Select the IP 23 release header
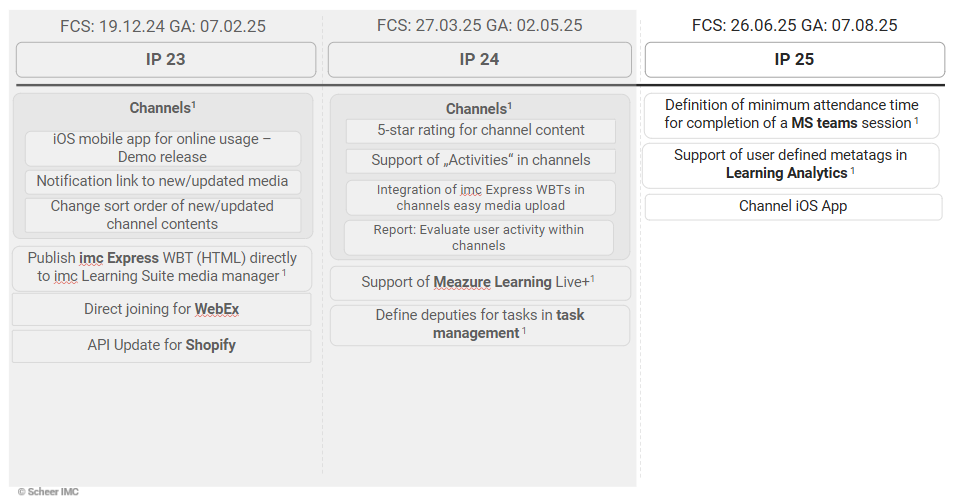 point(165,60)
